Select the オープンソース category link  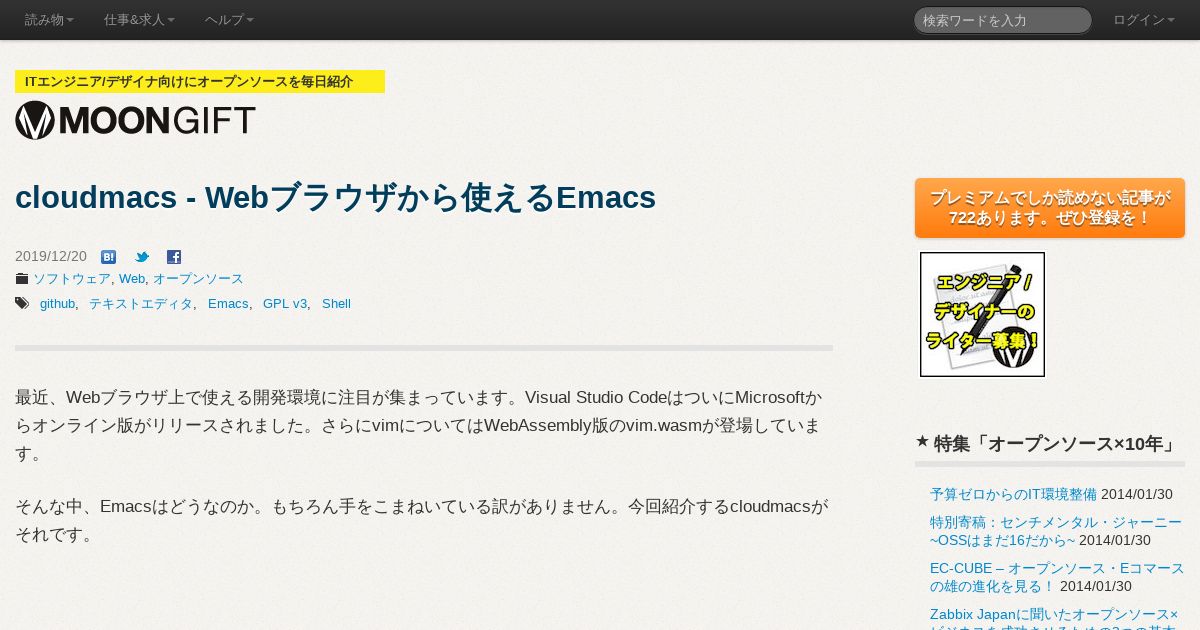[198, 279]
